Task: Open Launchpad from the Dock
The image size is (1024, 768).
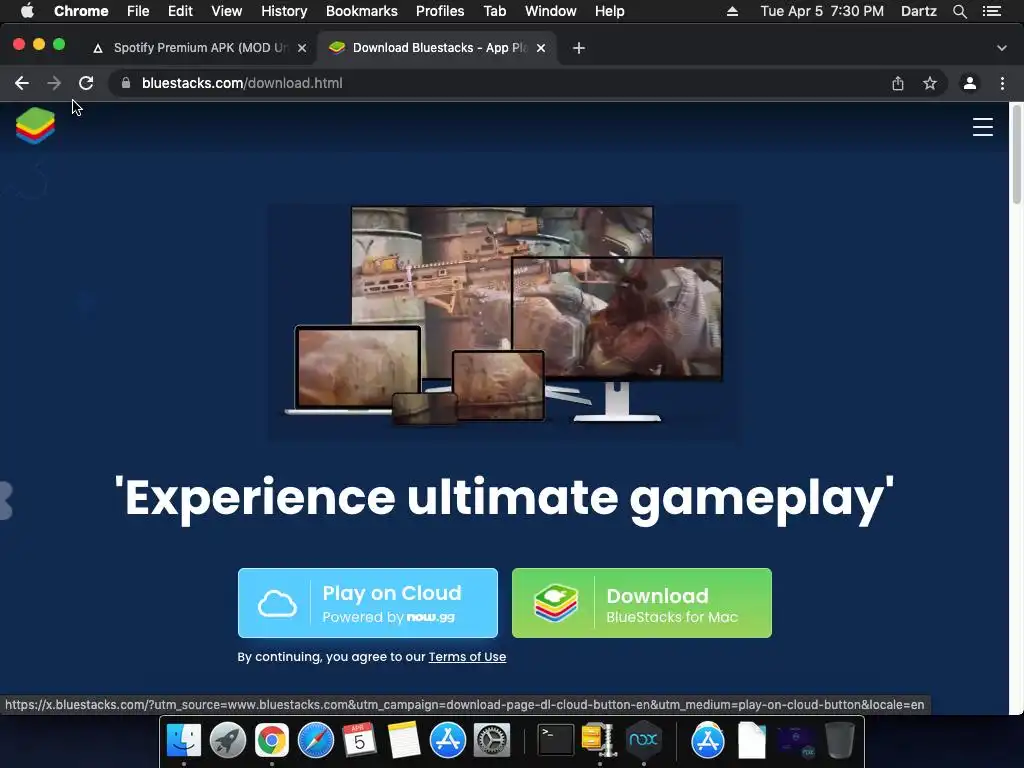Action: 228,740
